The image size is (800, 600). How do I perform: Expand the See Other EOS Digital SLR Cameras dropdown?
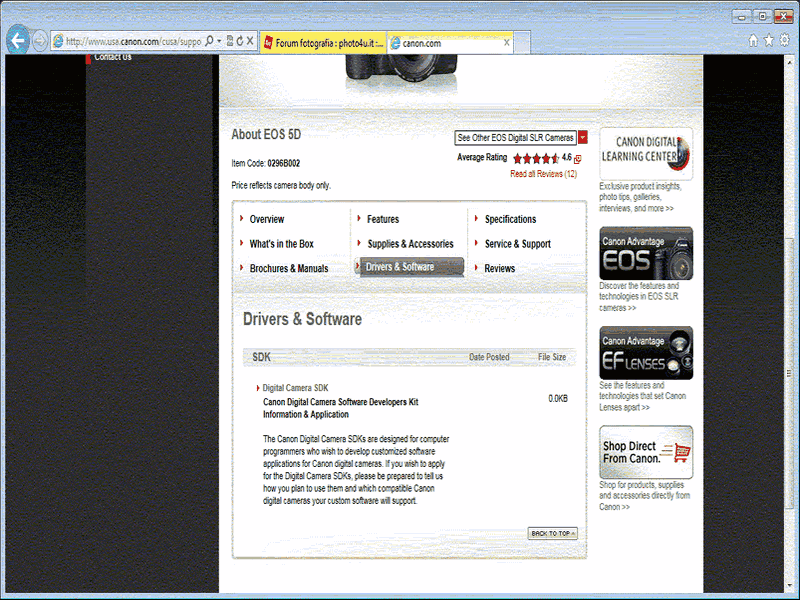(583, 138)
